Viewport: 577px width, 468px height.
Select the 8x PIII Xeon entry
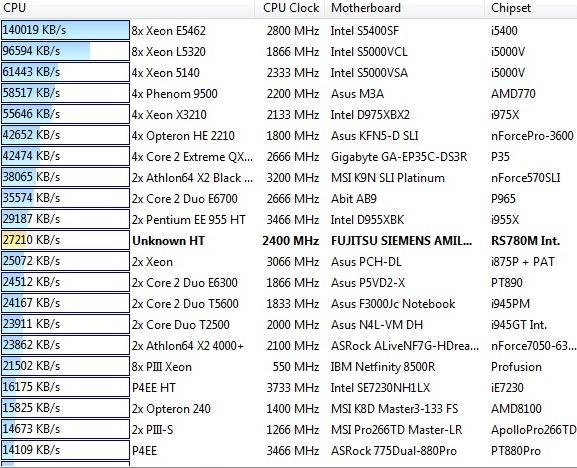(x=162, y=366)
